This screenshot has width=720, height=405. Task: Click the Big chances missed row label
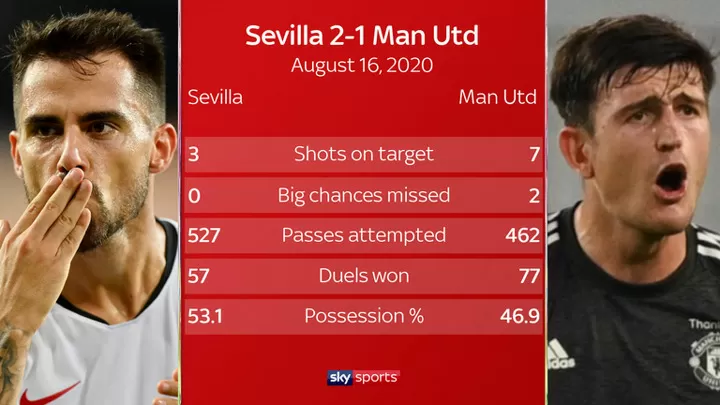(x=363, y=195)
